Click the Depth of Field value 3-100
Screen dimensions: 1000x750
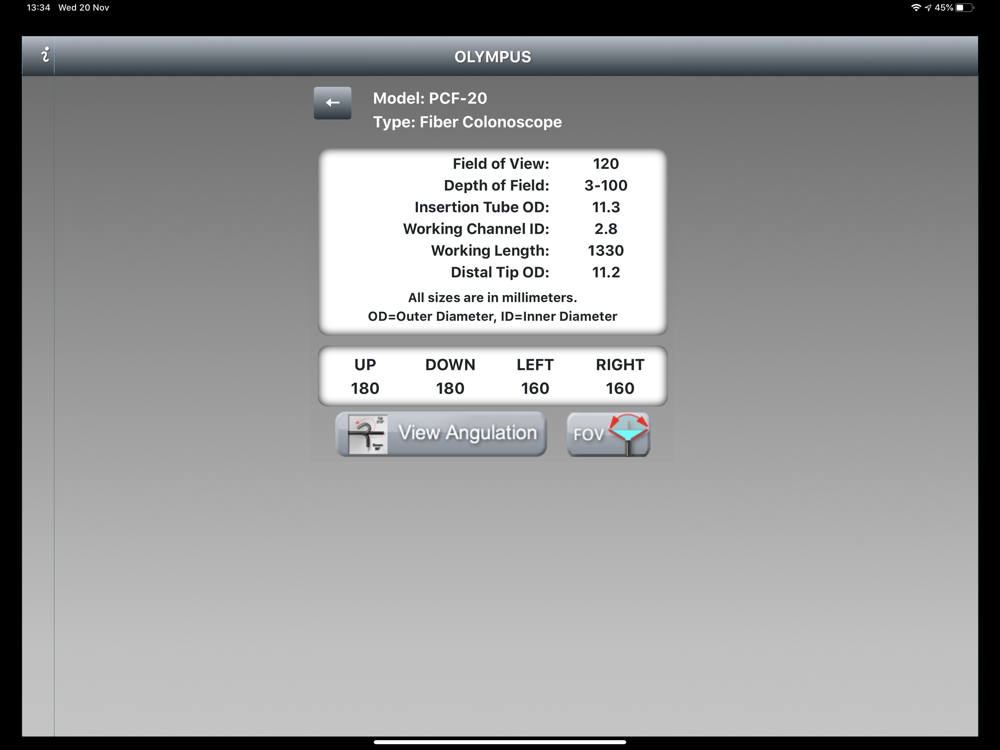606,186
